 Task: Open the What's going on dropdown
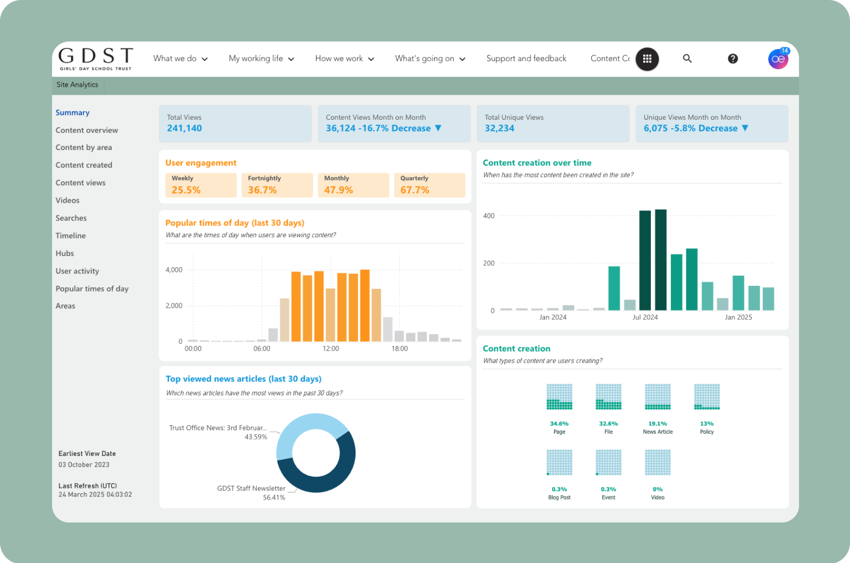coord(430,59)
